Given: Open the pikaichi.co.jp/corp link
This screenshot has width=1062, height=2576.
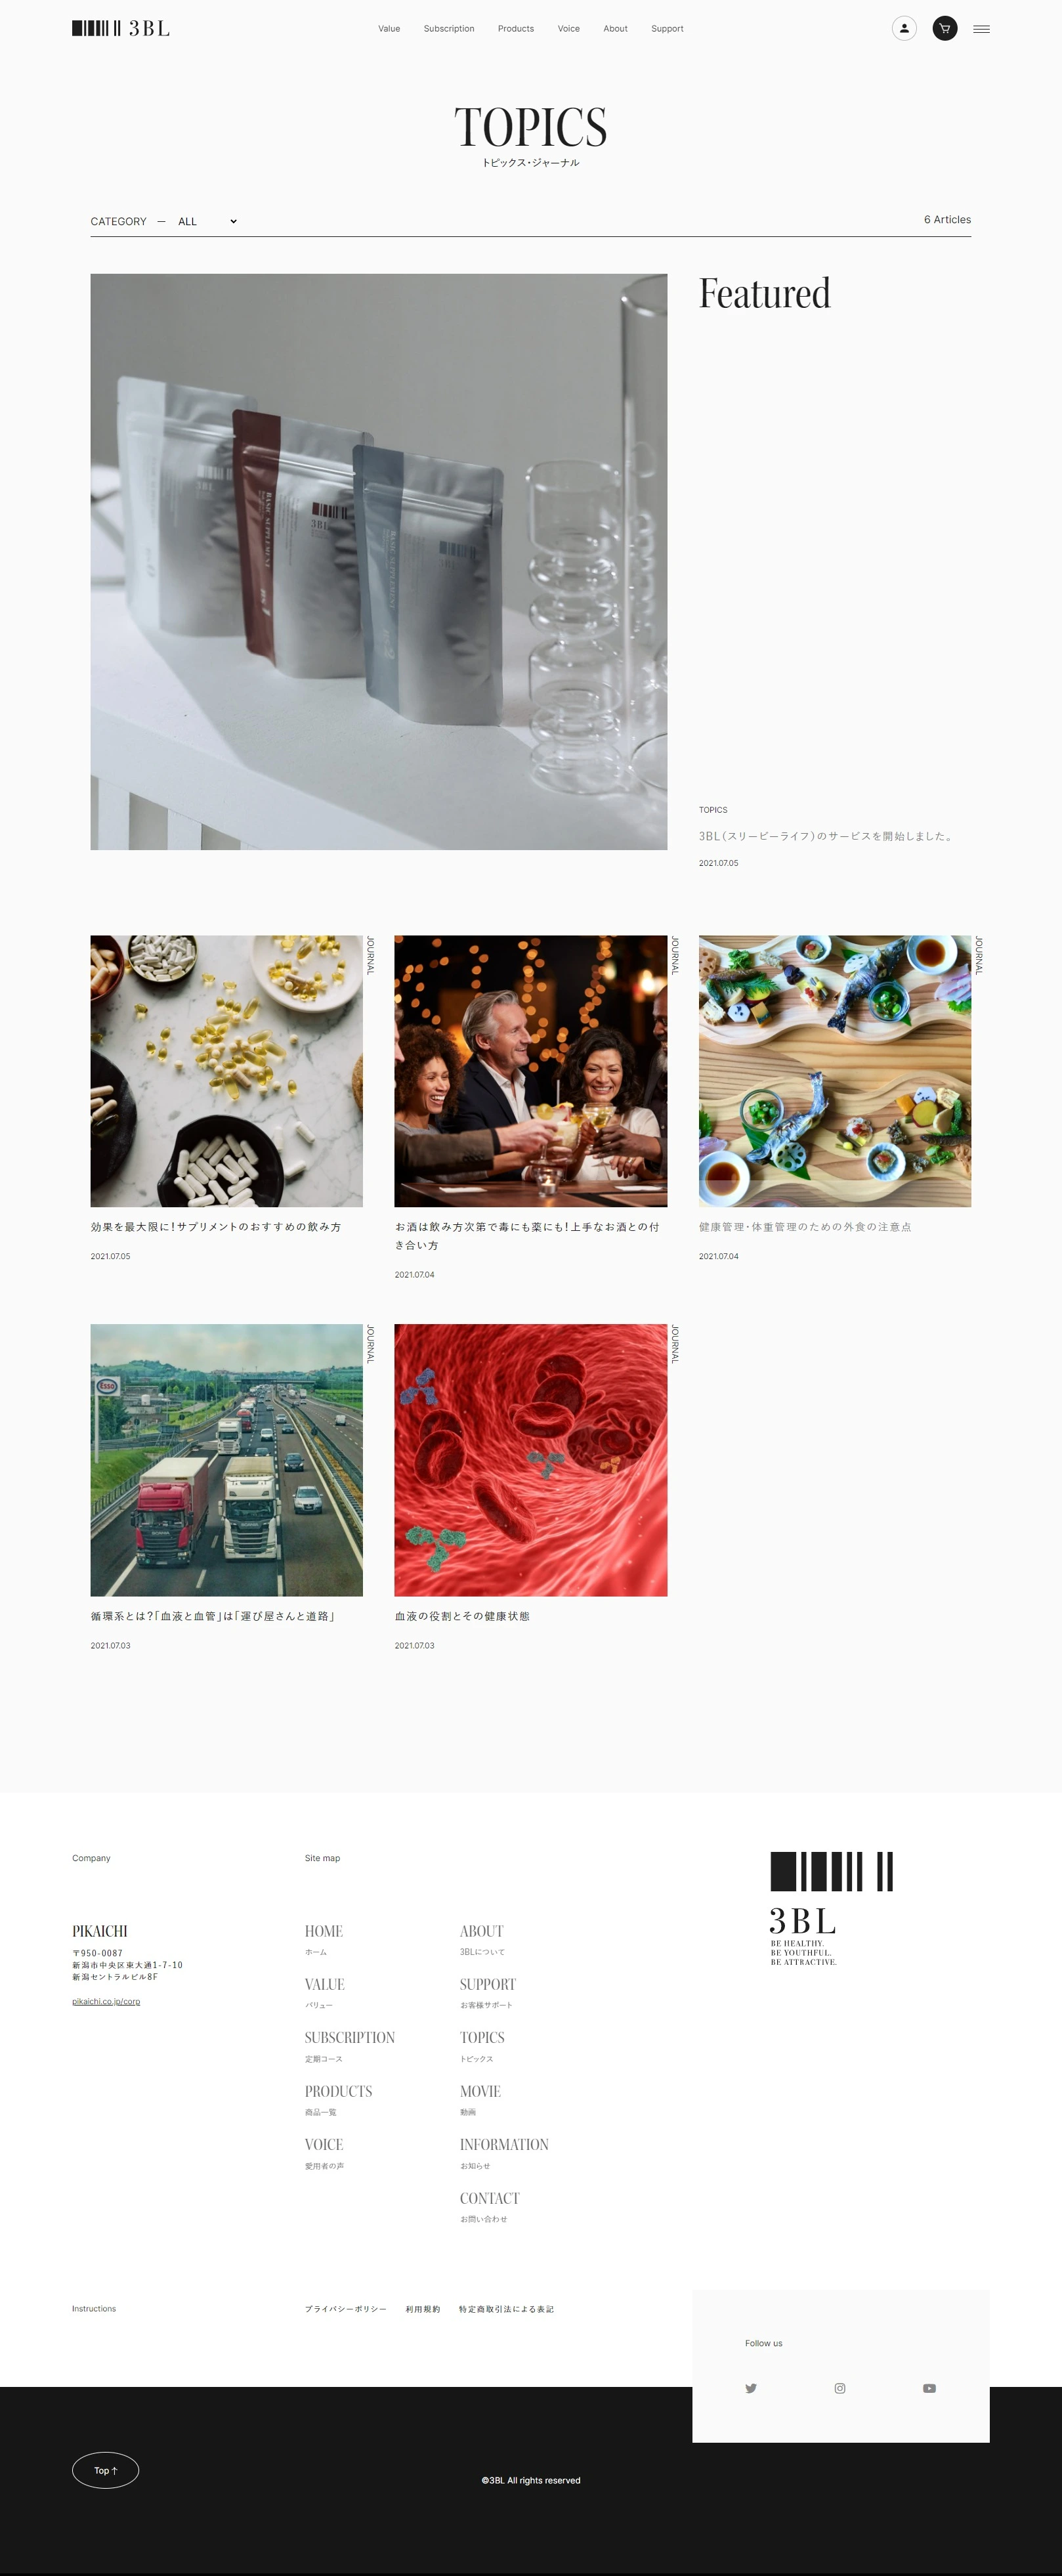Looking at the screenshot, I should tap(106, 2001).
